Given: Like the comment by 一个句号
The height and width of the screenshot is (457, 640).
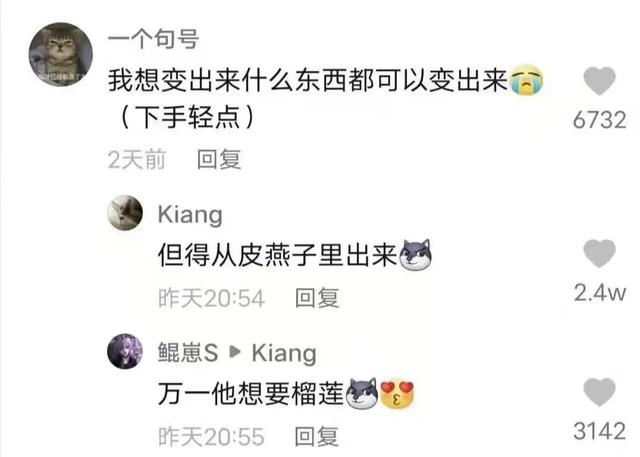Looking at the screenshot, I should tap(599, 81).
